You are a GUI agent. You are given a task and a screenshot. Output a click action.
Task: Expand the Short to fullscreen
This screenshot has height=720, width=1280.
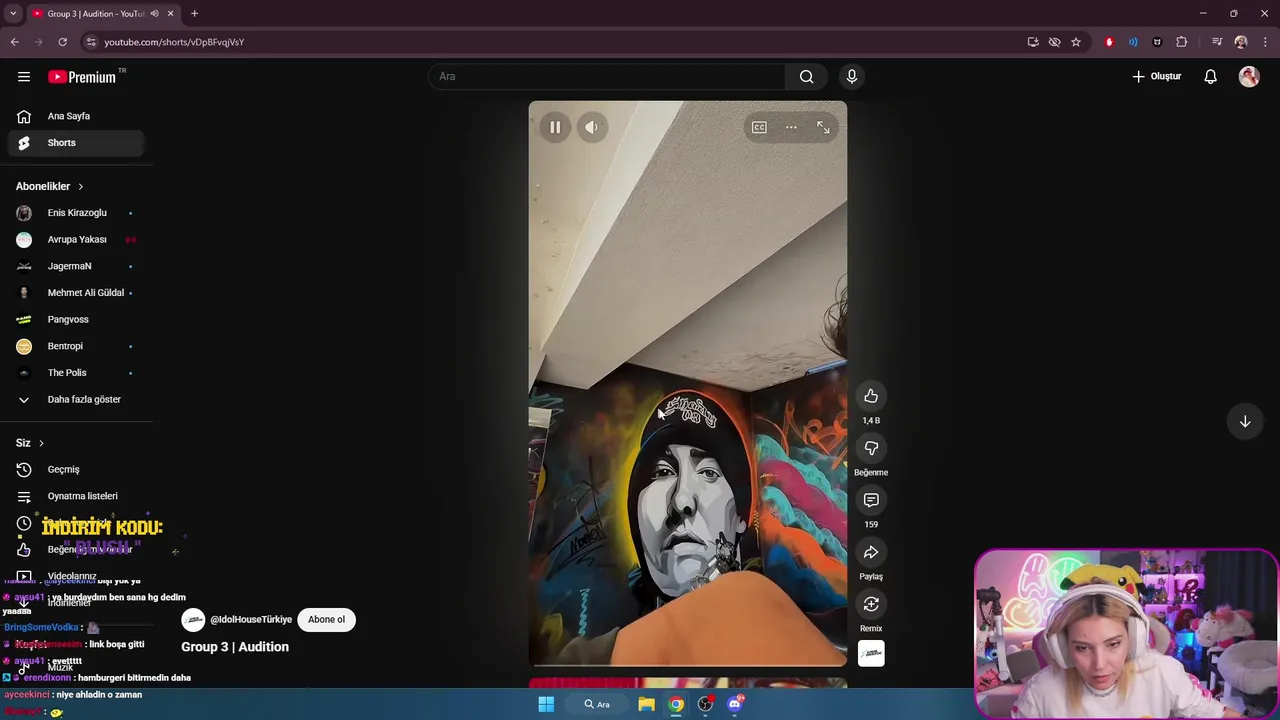pos(823,127)
